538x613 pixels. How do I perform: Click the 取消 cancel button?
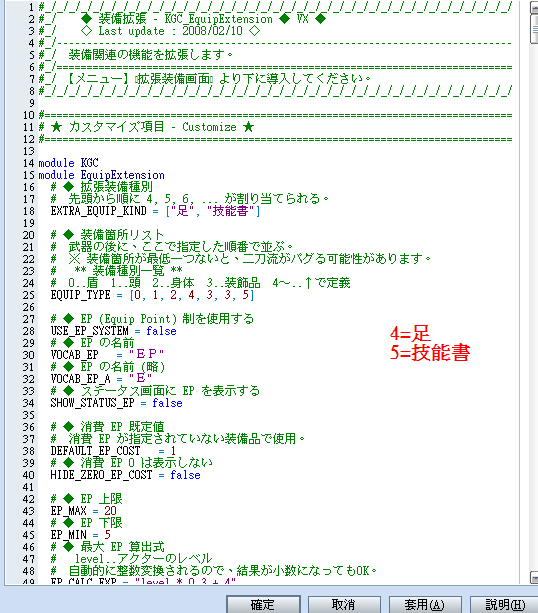pyautogui.click(x=344, y=604)
